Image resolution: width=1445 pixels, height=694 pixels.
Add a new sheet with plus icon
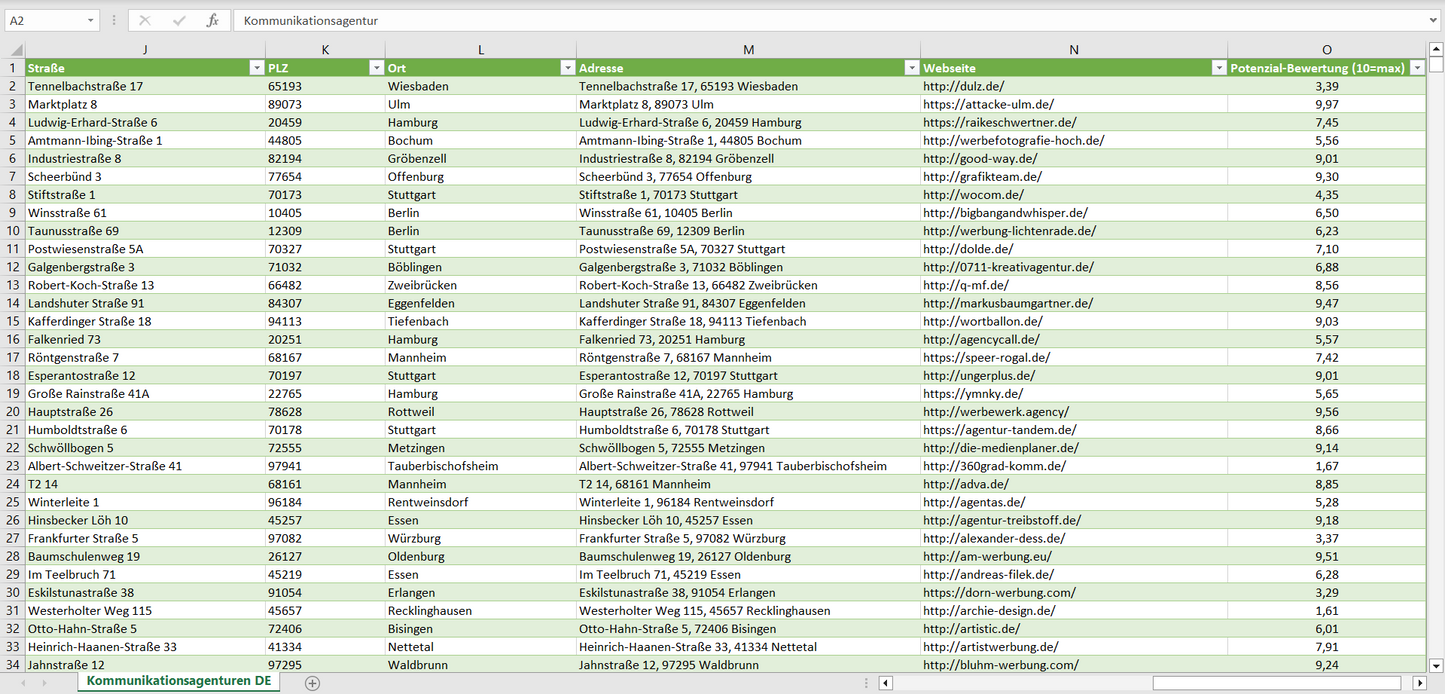tap(312, 683)
